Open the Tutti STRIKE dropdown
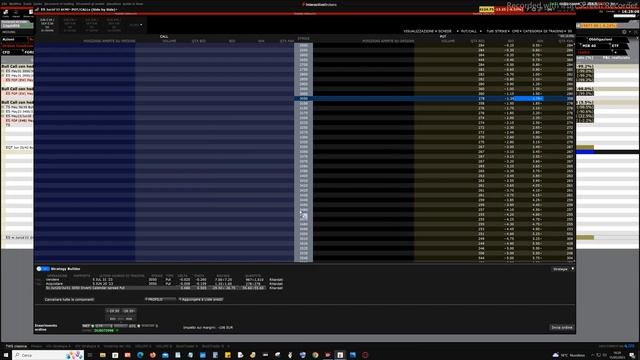Screen dimensions: 640x360 point(498,31)
